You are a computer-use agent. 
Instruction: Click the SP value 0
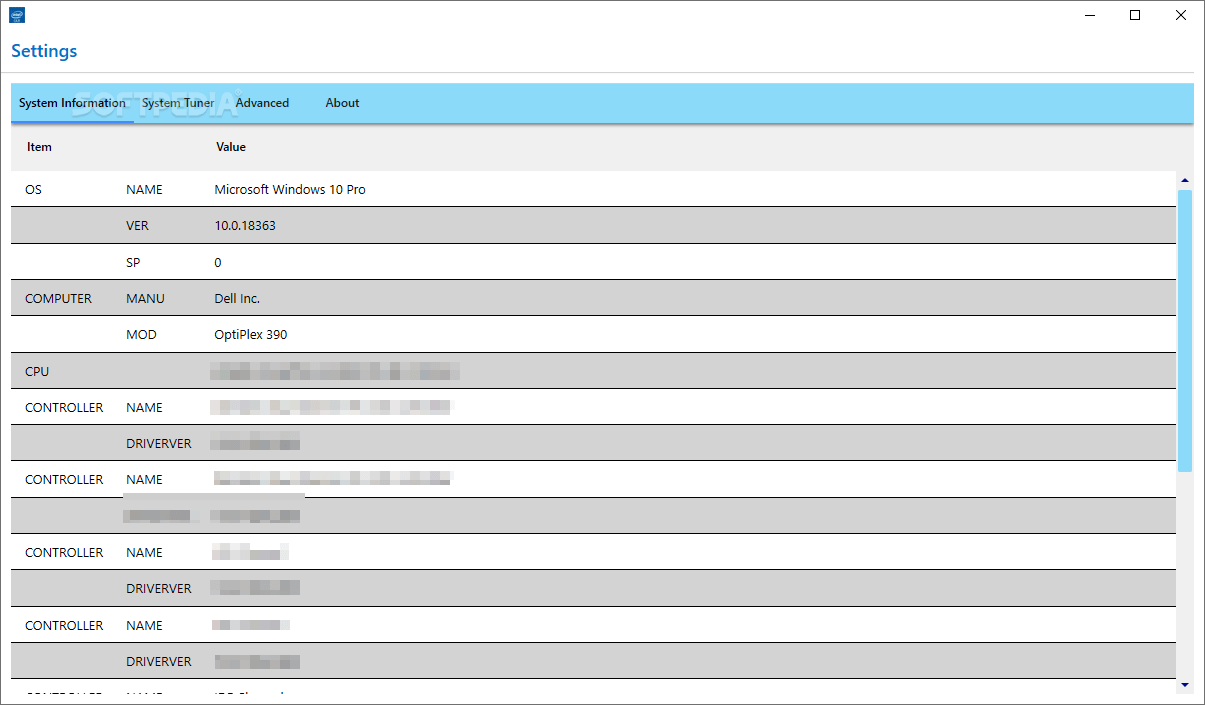pos(218,262)
